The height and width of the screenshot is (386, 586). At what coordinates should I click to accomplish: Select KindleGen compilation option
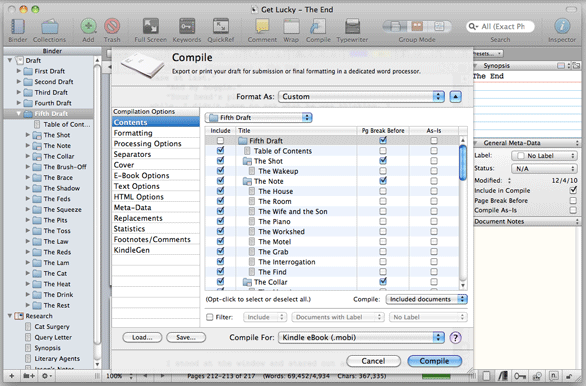pos(155,250)
